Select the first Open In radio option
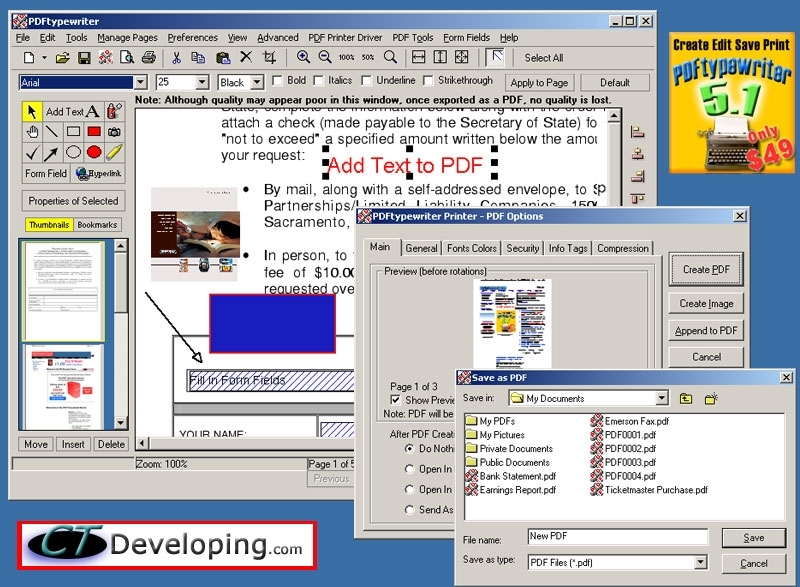The image size is (800, 587). (409, 469)
